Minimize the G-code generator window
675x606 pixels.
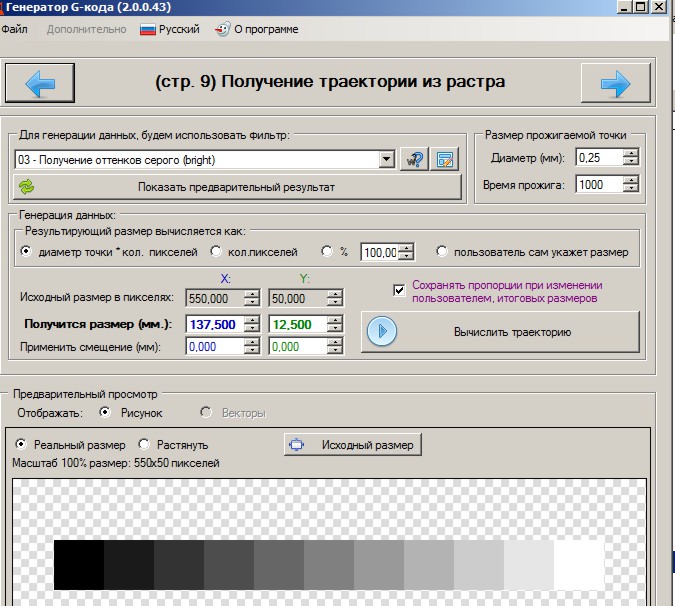(x=624, y=6)
